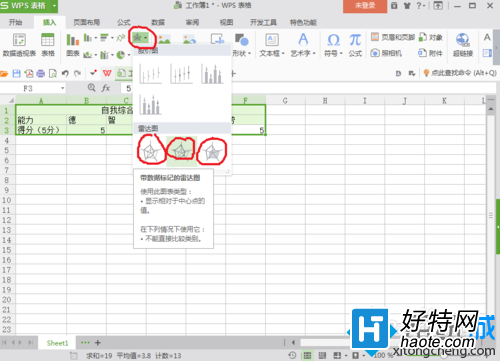This screenshot has width=500, height=361.
Task: Switch to the 开发工具 tab
Action: (263, 22)
